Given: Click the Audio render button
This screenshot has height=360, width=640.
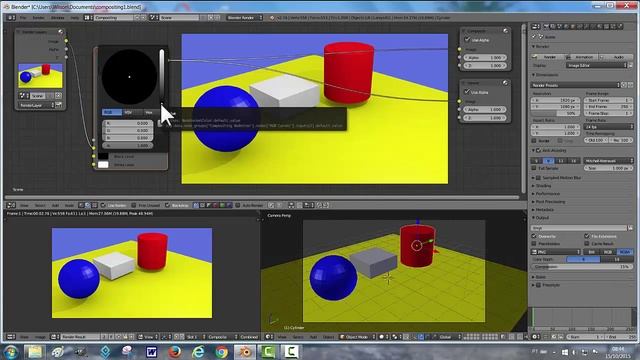Looking at the screenshot, I should 617,57.
